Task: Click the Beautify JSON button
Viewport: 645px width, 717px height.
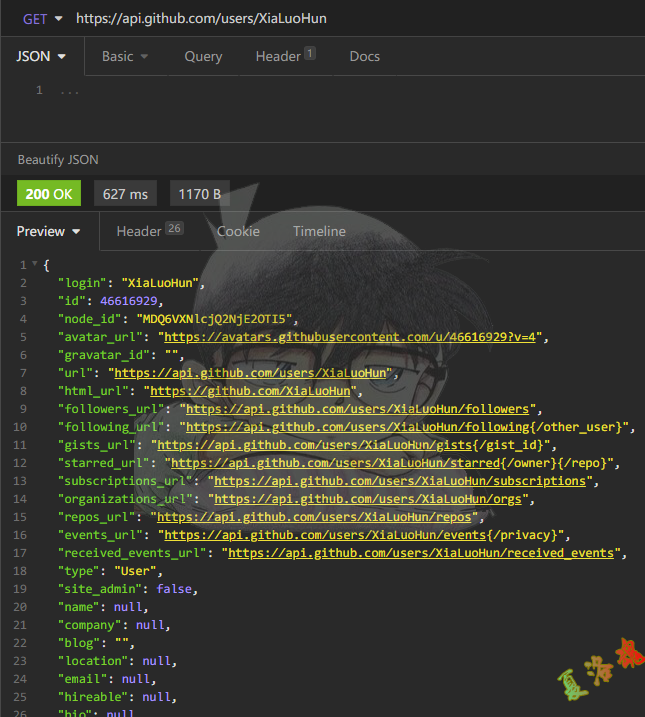Action: pyautogui.click(x=58, y=159)
